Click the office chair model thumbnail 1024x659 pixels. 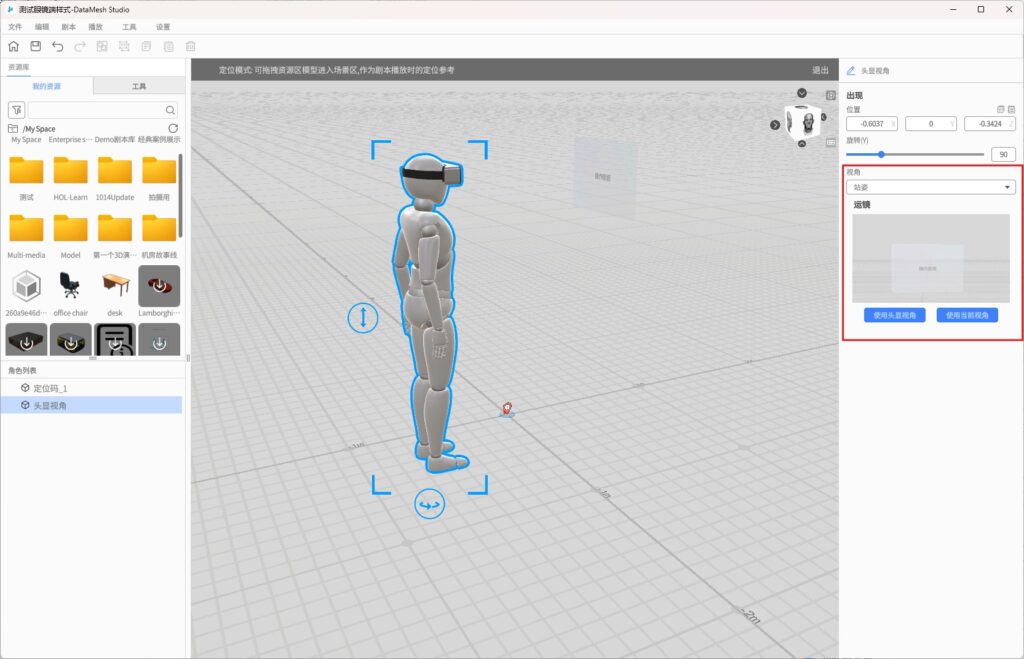(x=70, y=288)
